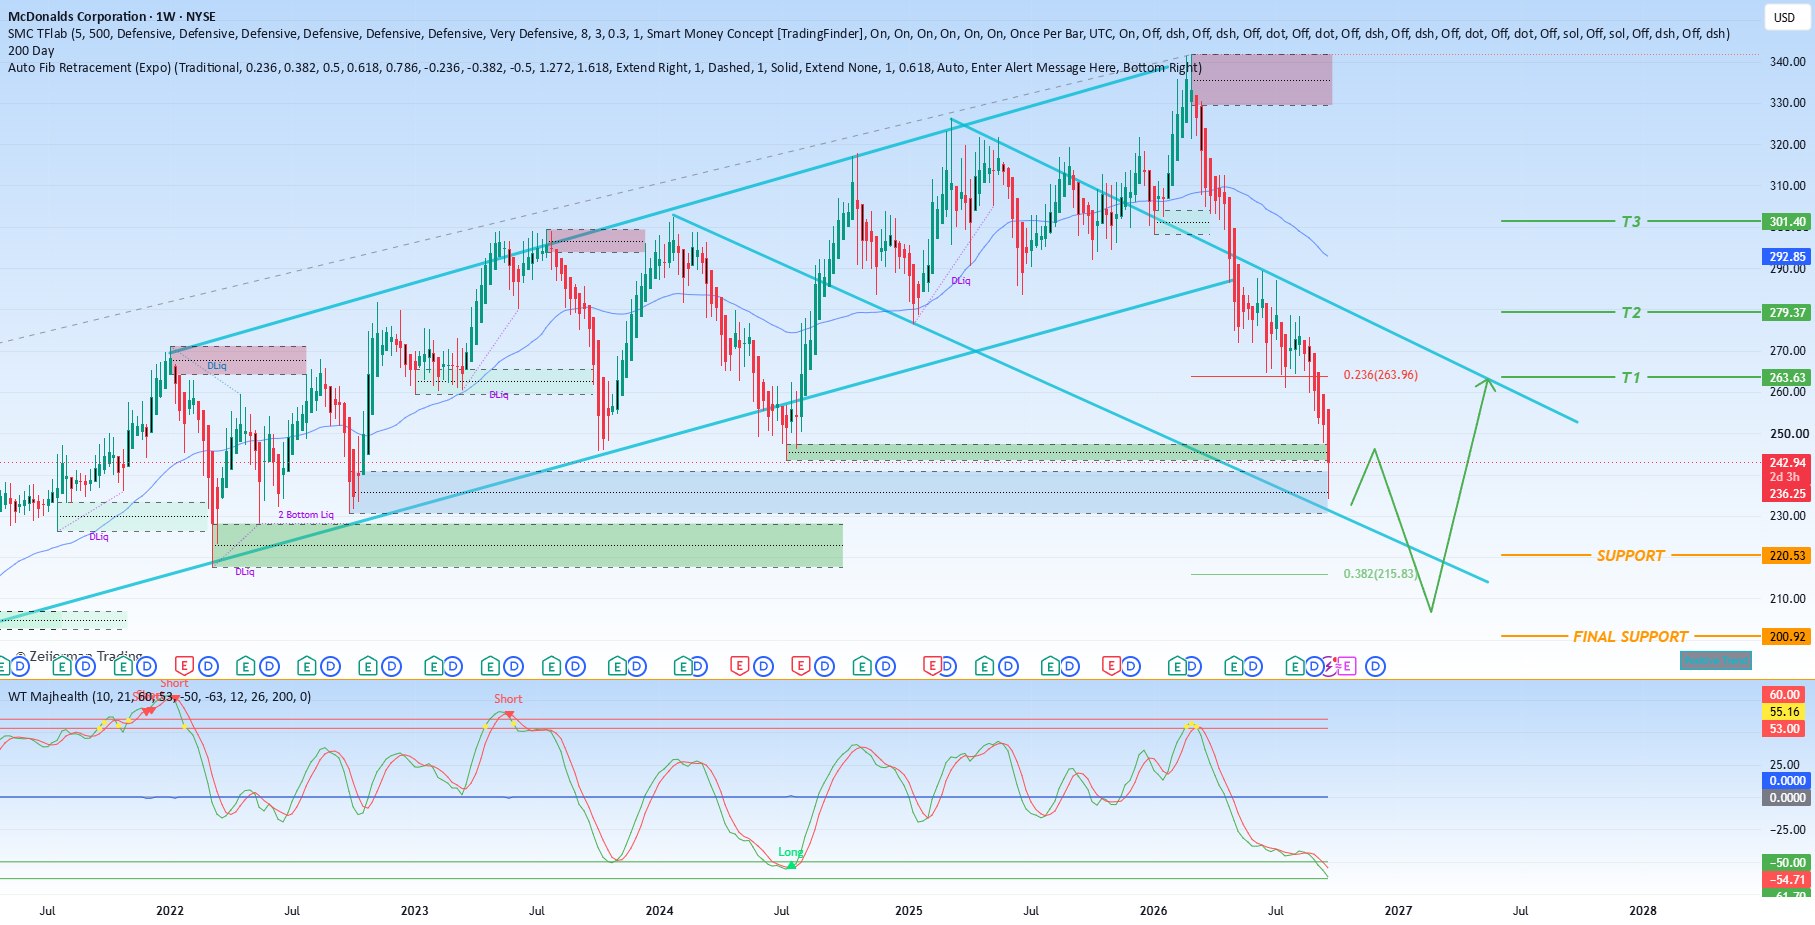The height and width of the screenshot is (925, 1815).
Task: Click the T2 target label
Action: pos(1631,312)
